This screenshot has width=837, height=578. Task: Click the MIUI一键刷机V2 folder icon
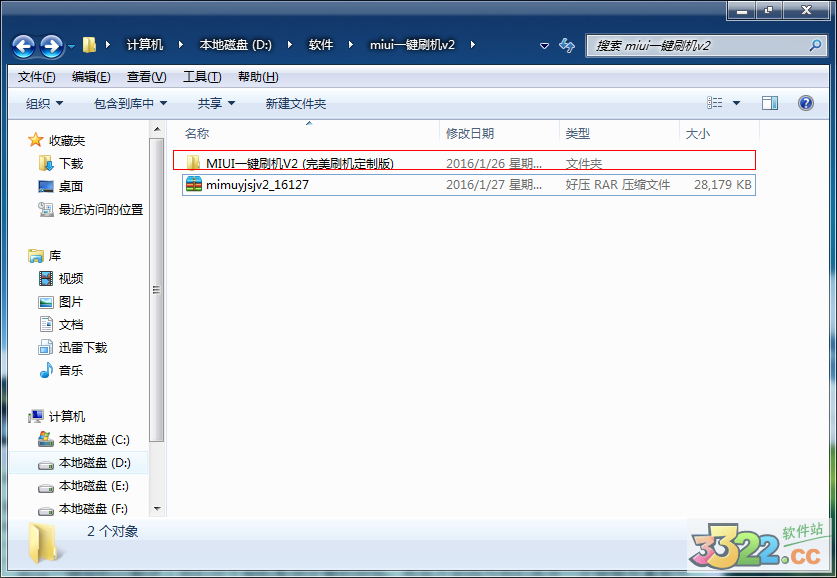[x=193, y=162]
